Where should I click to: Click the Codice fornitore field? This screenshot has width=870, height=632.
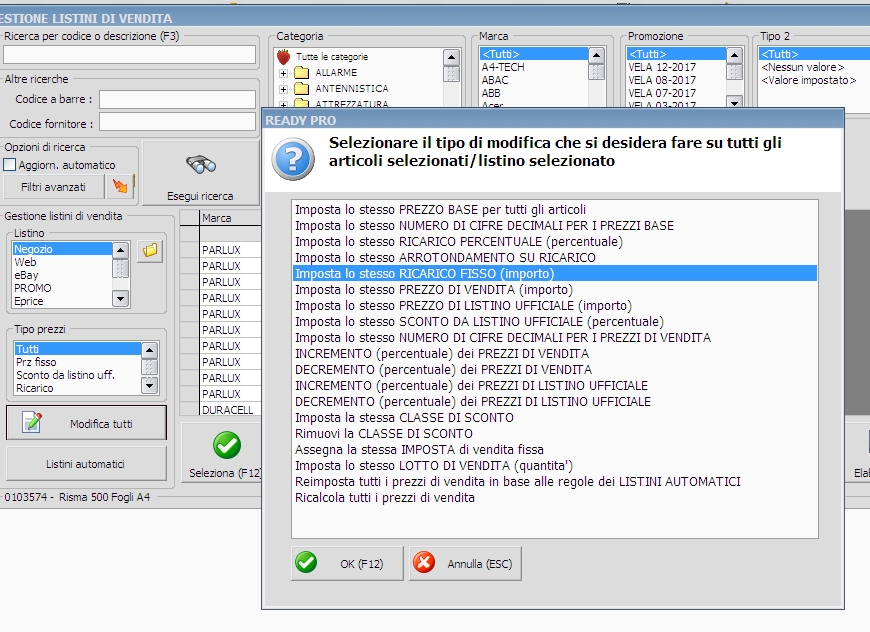tap(177, 123)
